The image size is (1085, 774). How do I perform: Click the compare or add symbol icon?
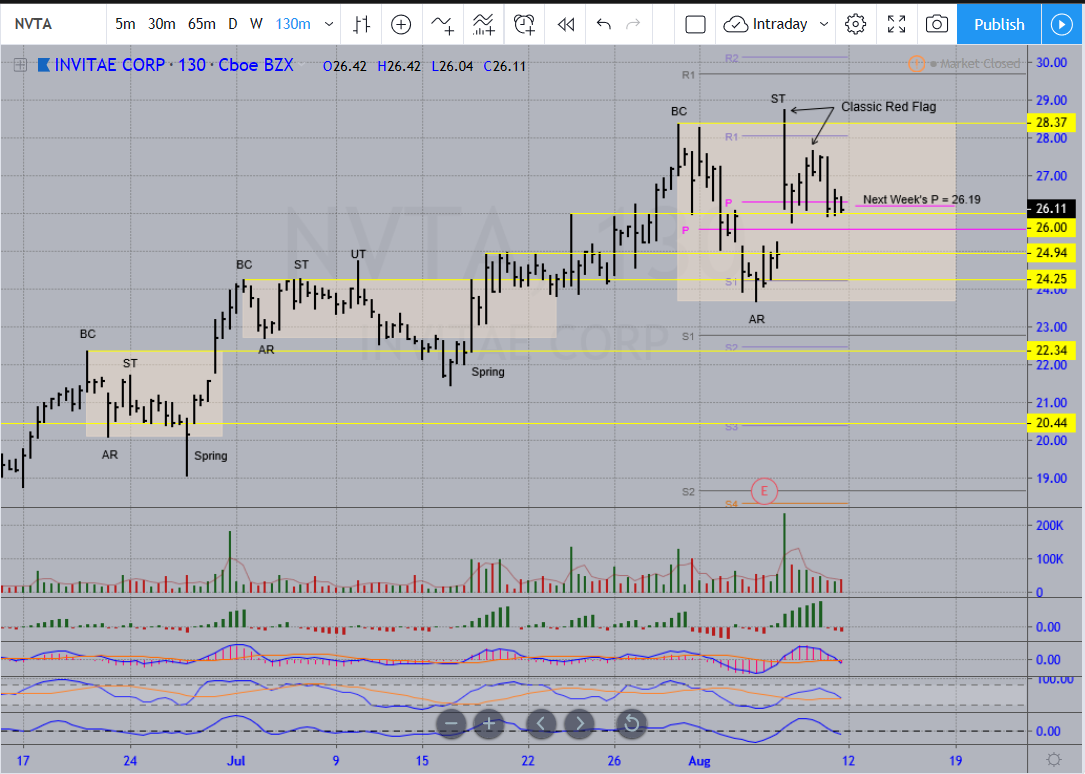pyautogui.click(x=401, y=24)
